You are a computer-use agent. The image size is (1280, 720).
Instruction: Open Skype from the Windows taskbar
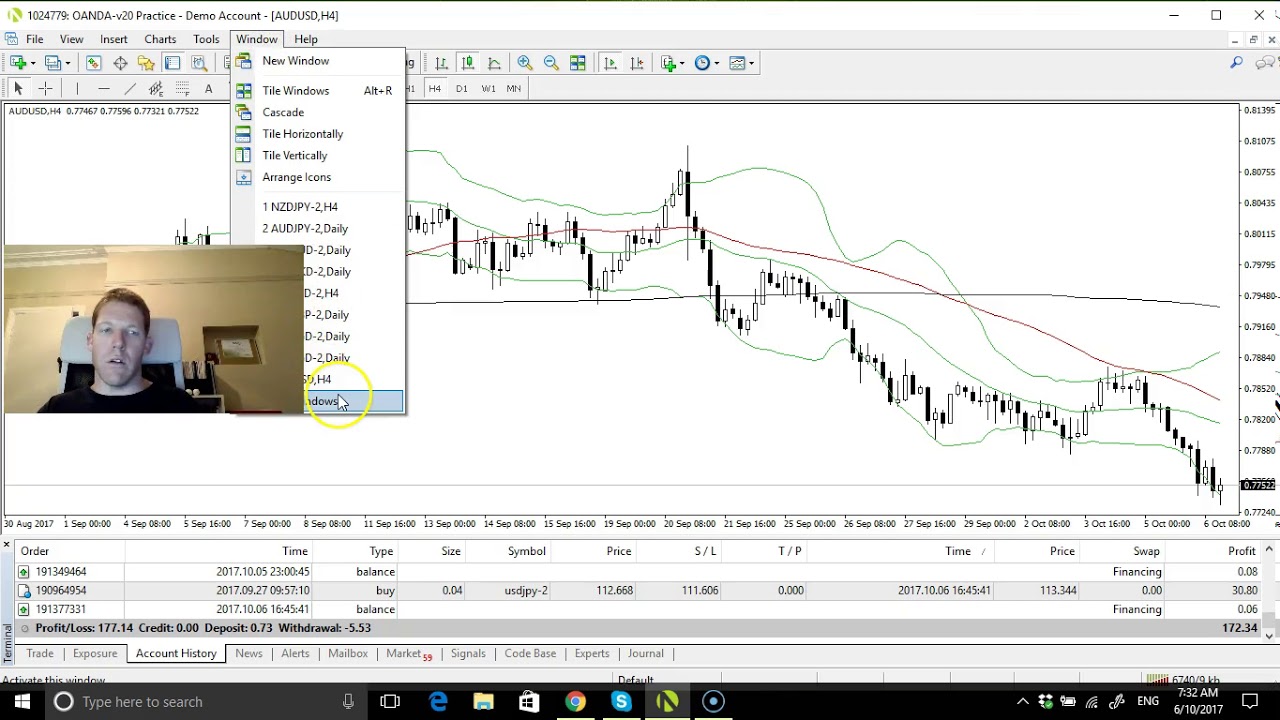point(621,701)
